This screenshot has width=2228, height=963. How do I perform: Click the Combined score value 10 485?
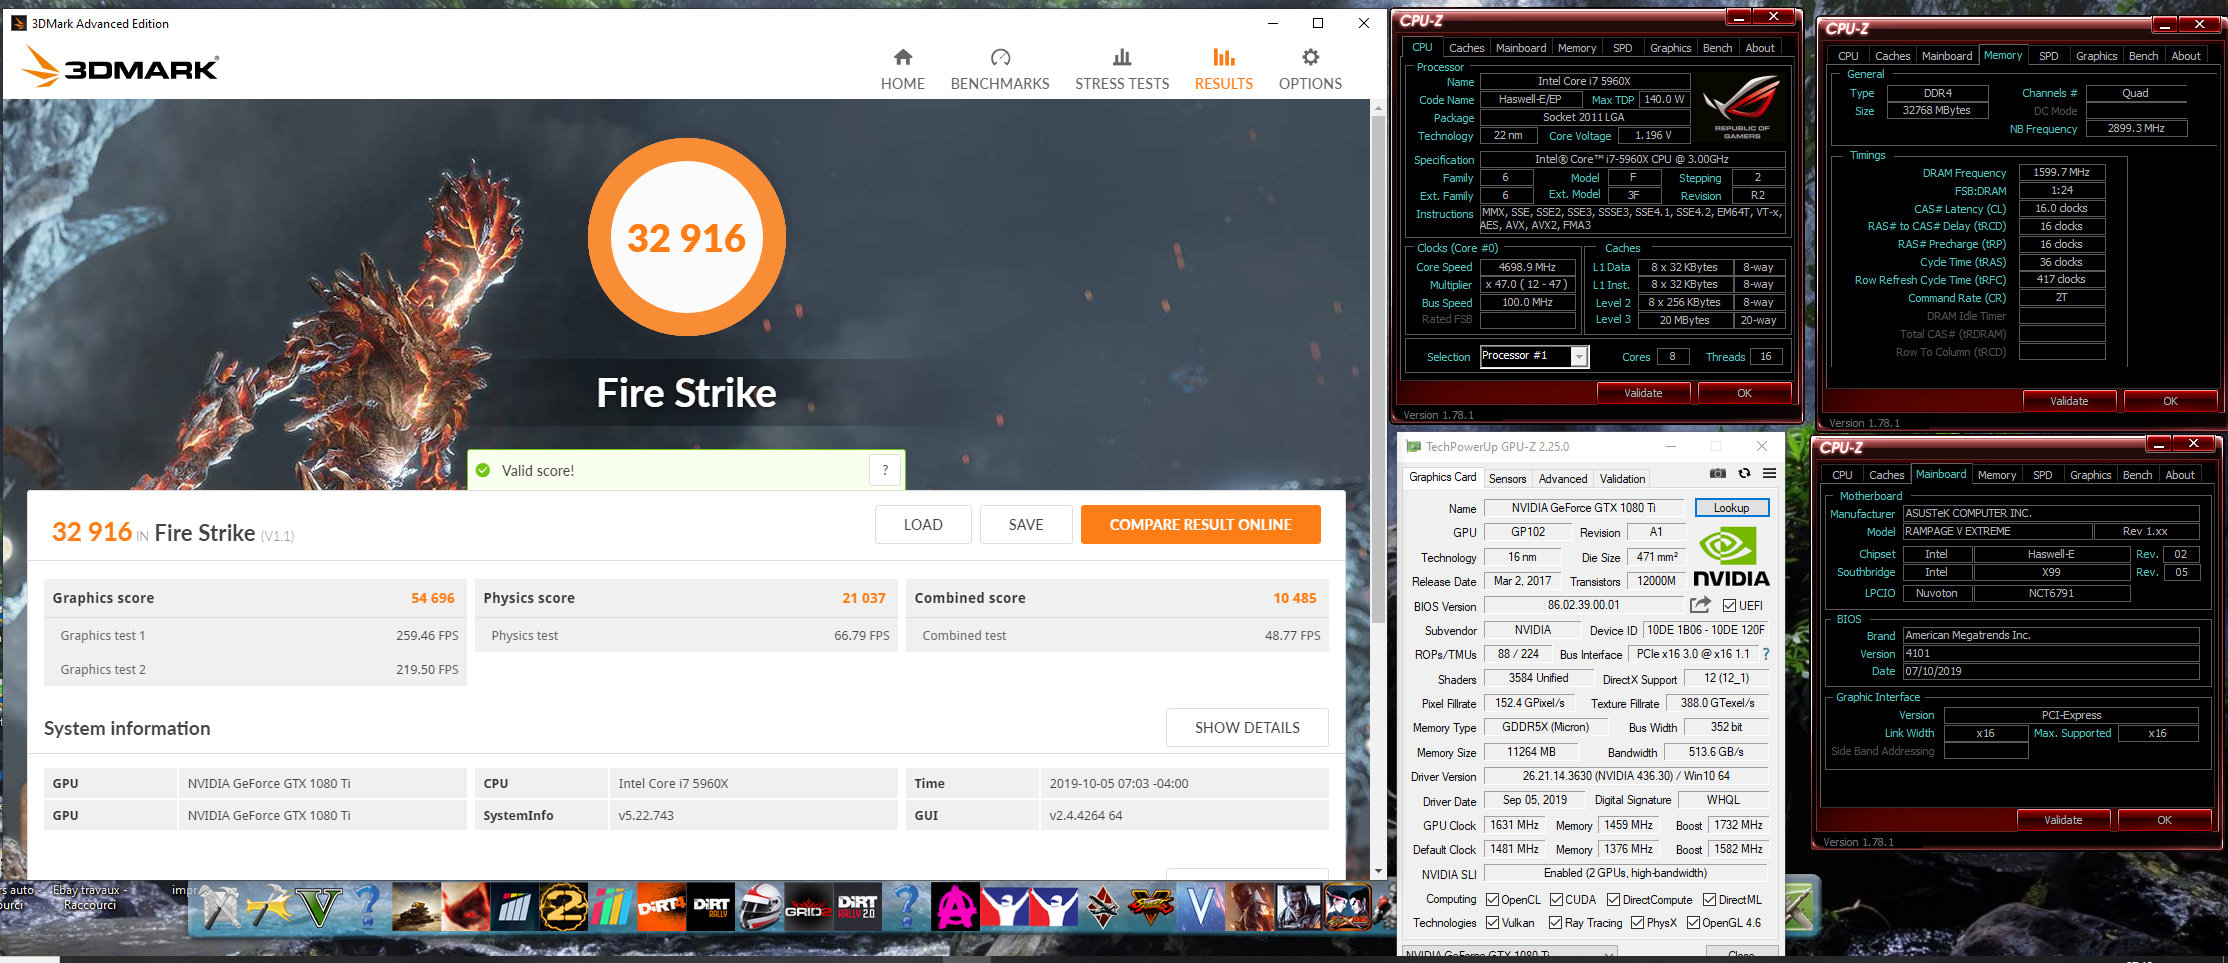pyautogui.click(x=1294, y=598)
